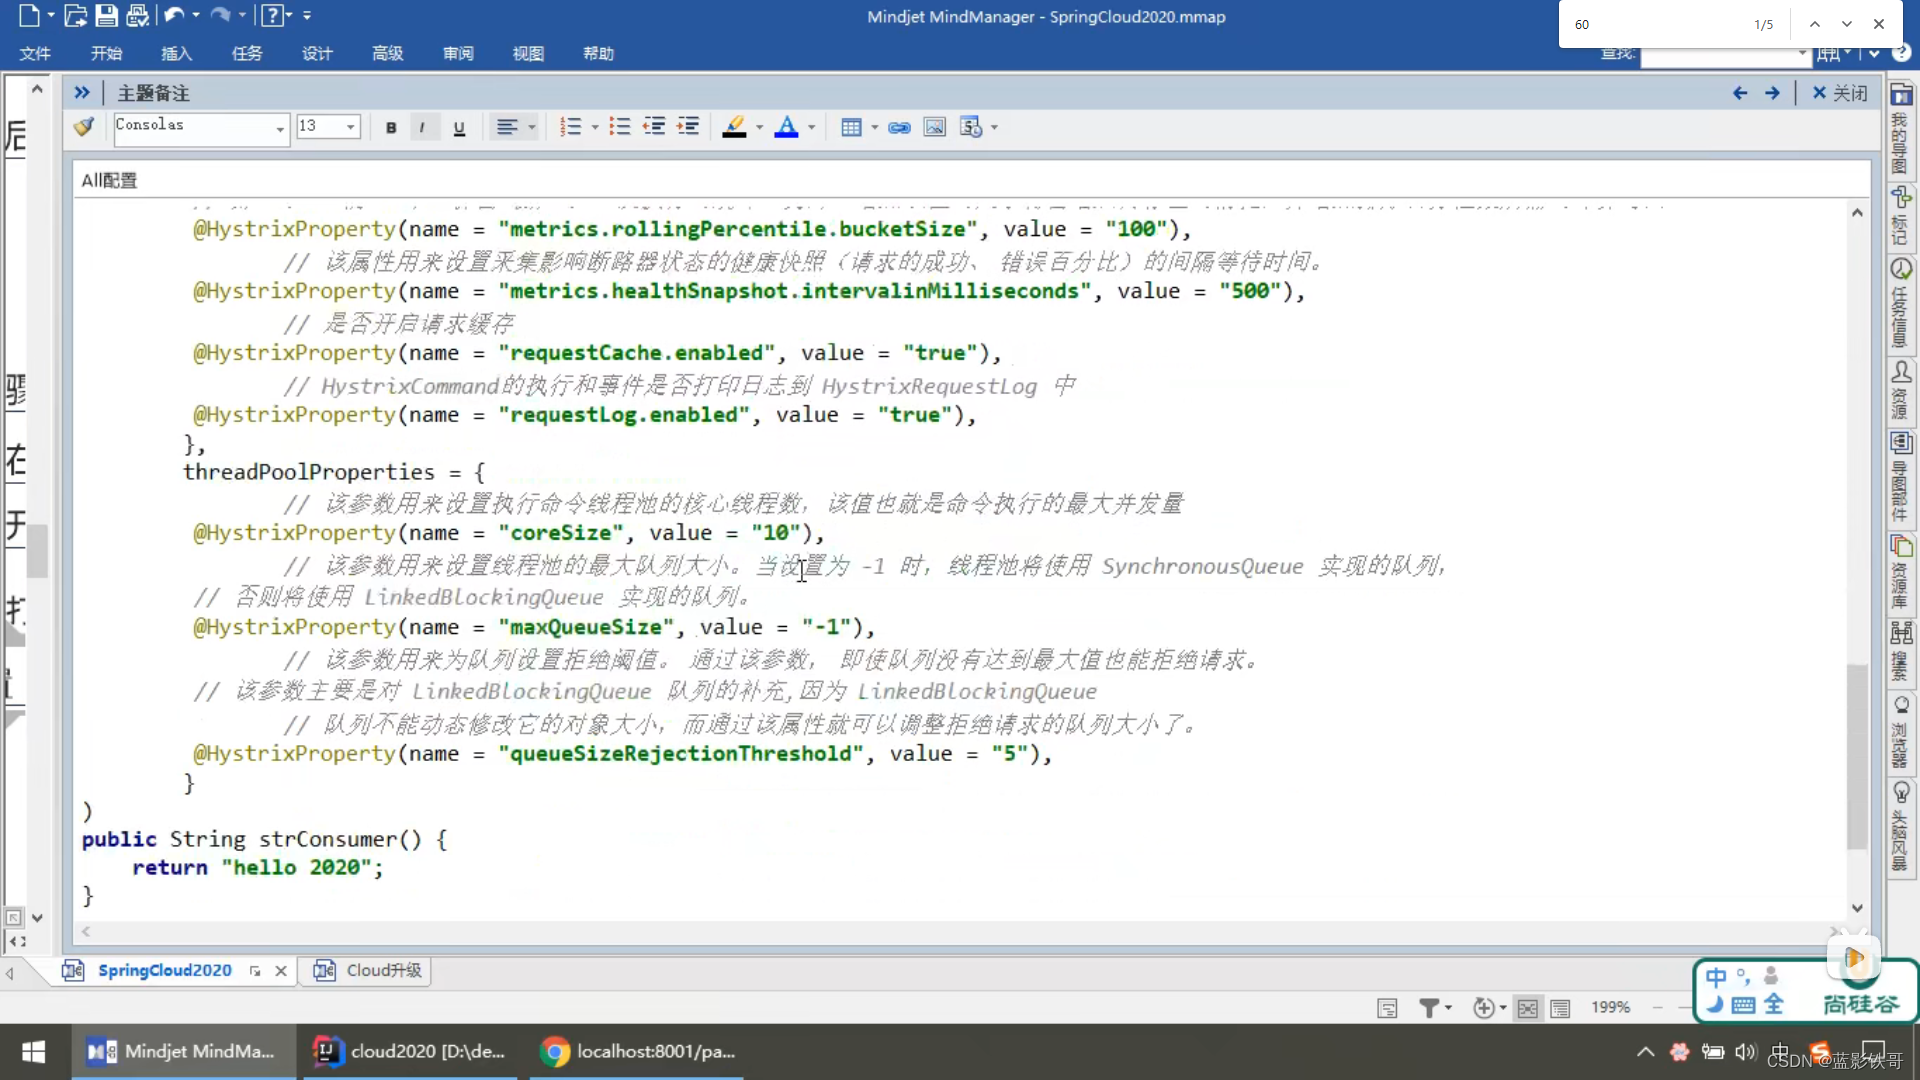Toggle underline formatting
Screen dimensions: 1920x1080
click(459, 127)
